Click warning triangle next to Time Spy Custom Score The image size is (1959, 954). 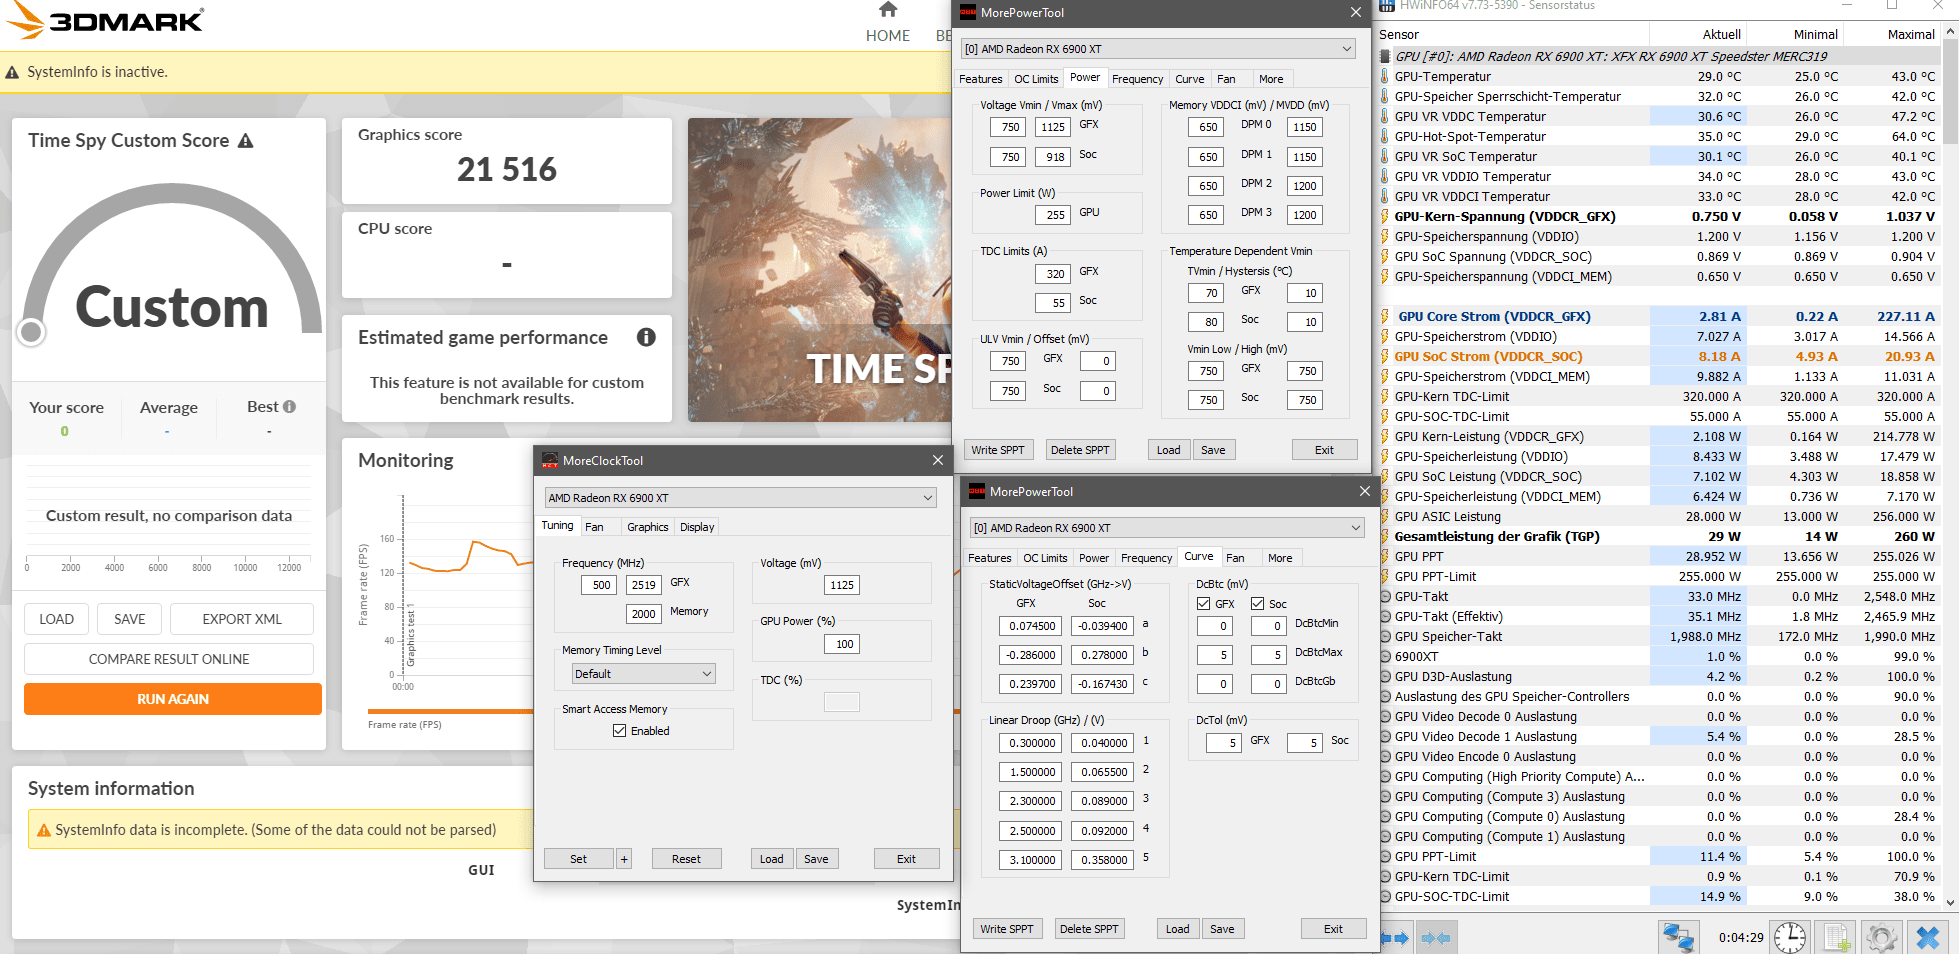point(246,141)
